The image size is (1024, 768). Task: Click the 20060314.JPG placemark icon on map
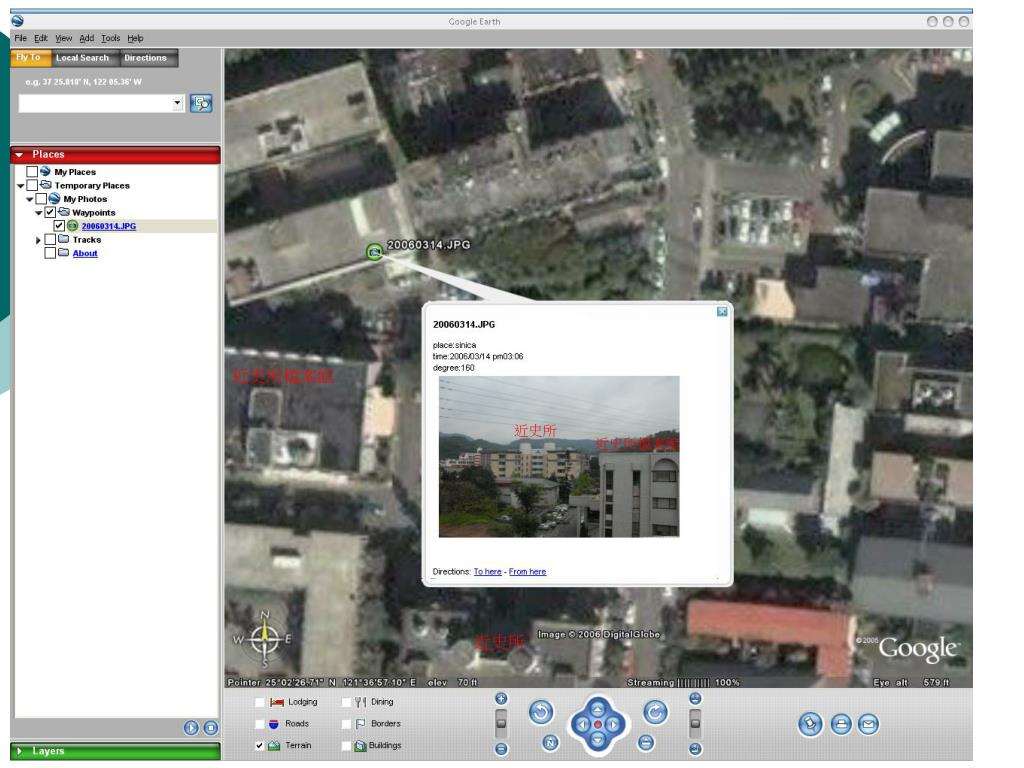pyautogui.click(x=374, y=251)
